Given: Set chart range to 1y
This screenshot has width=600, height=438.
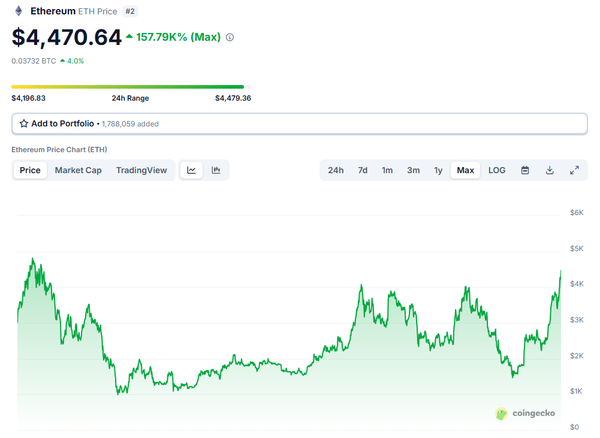Looking at the screenshot, I should click(438, 170).
